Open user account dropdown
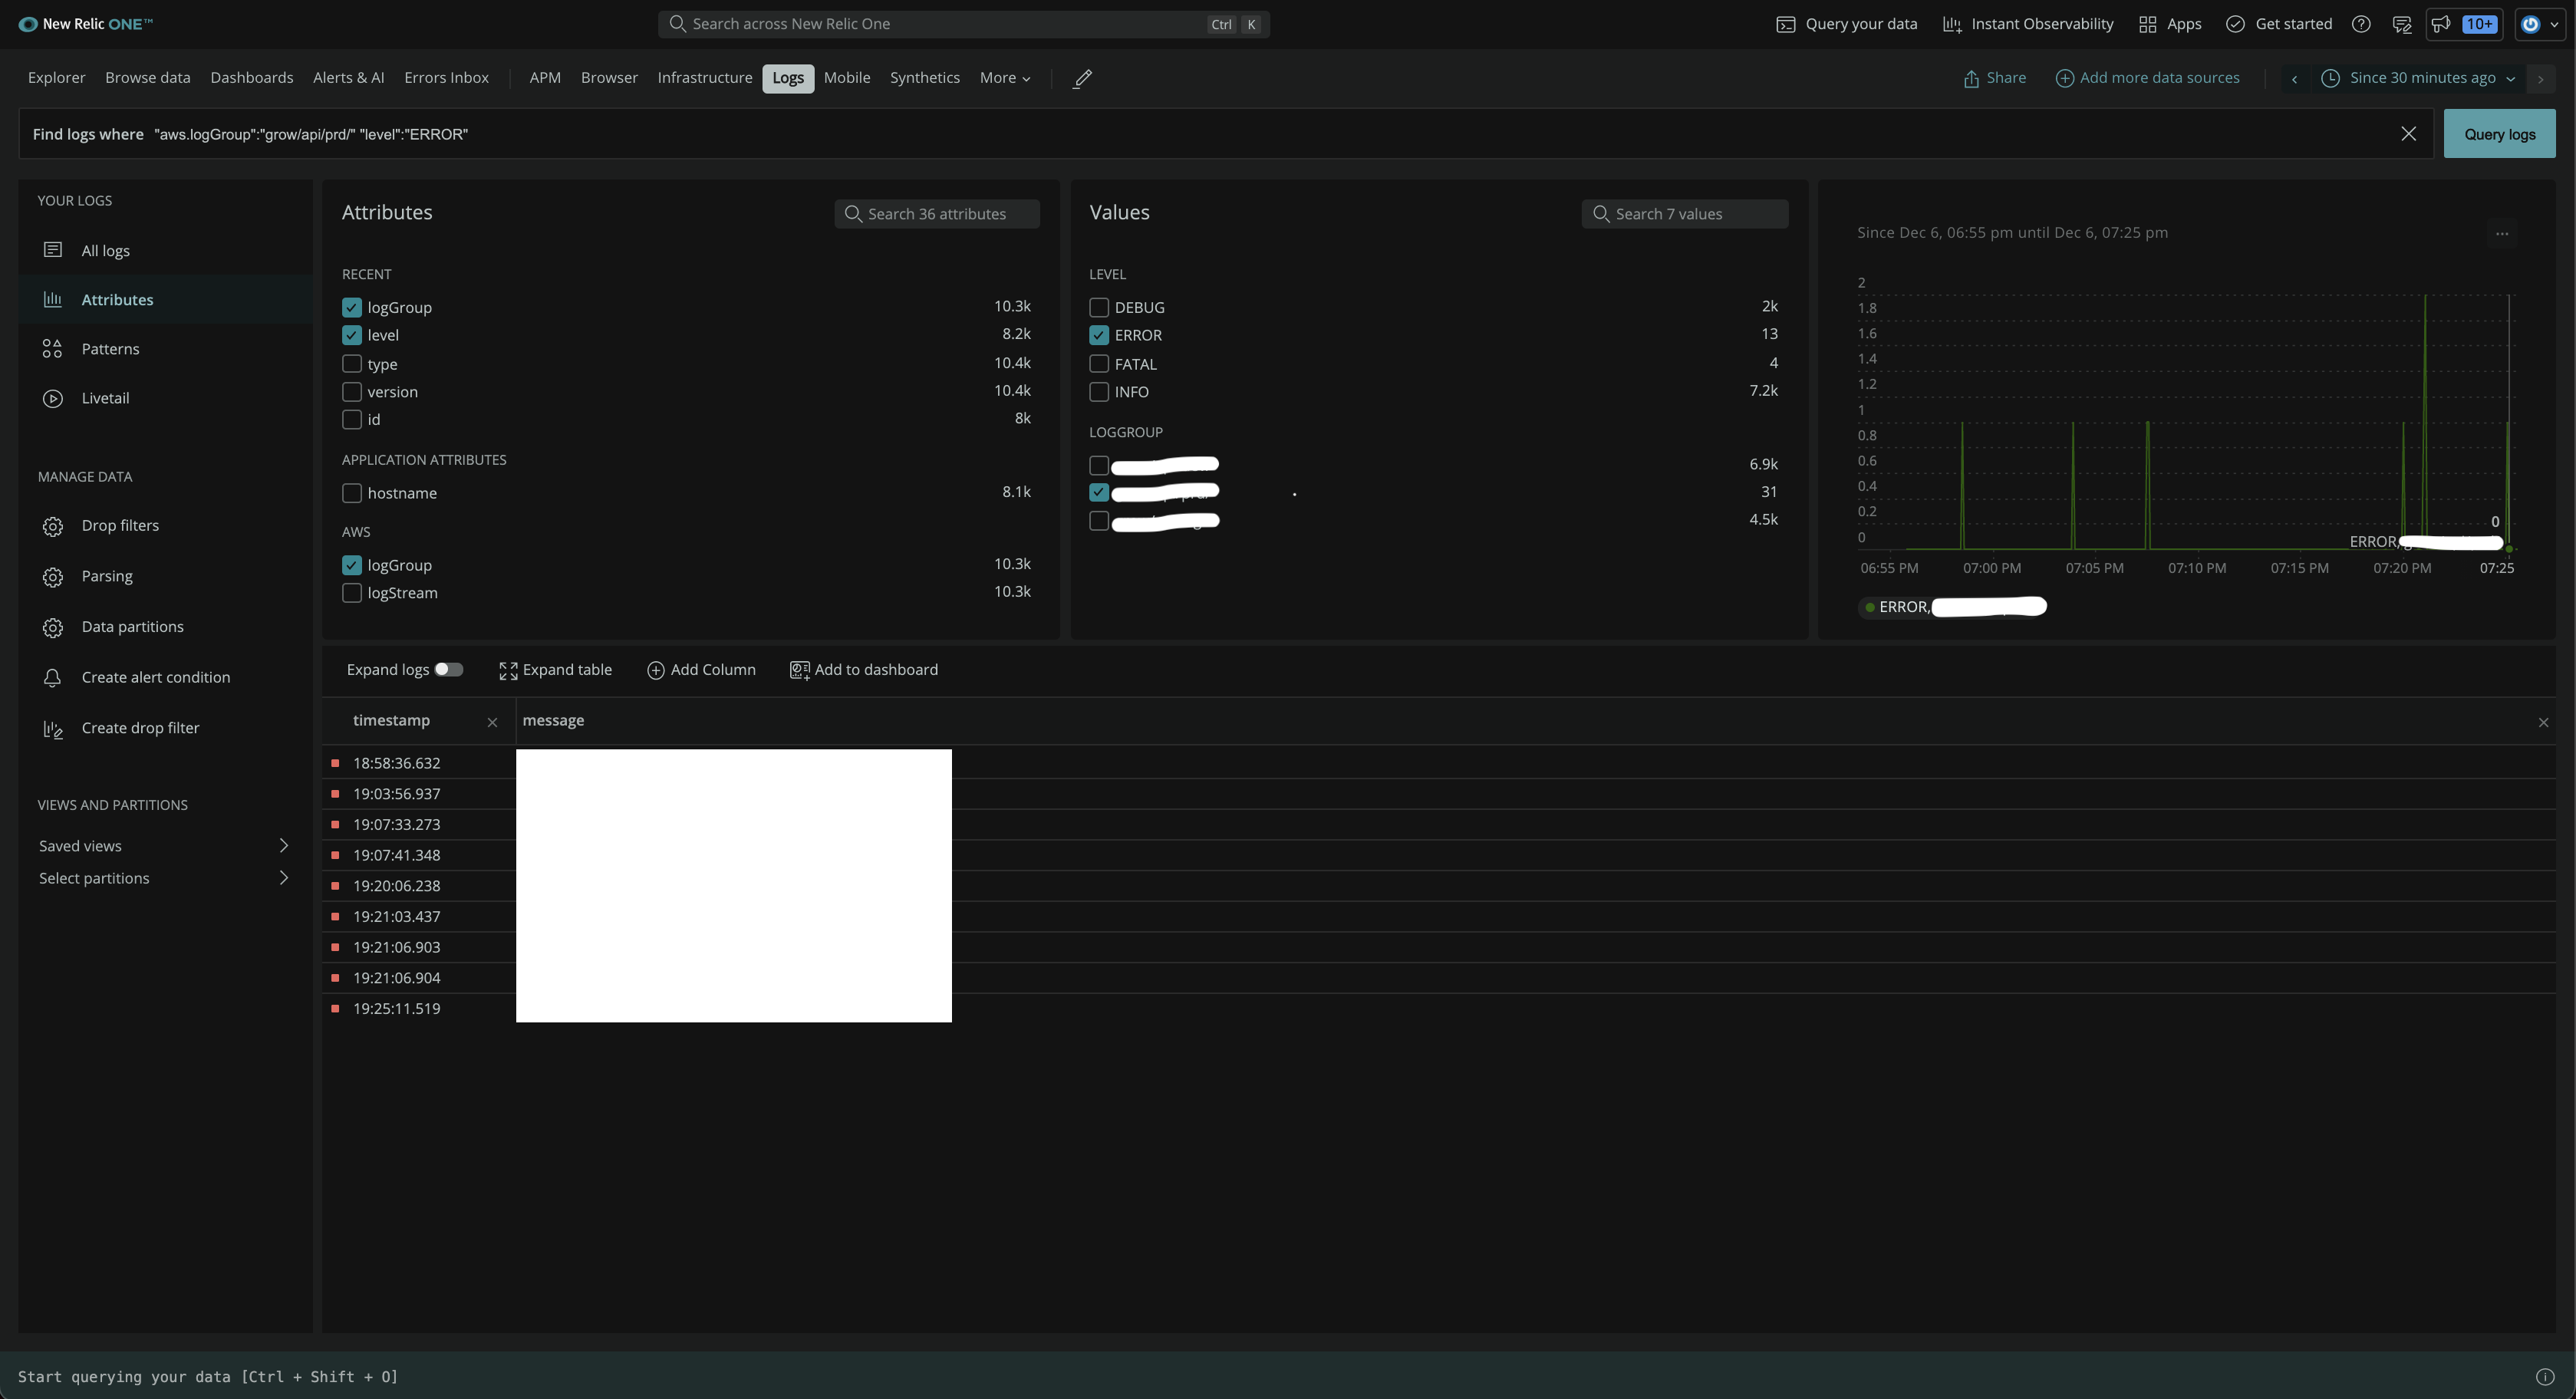The height and width of the screenshot is (1399, 2576). pos(2539,24)
